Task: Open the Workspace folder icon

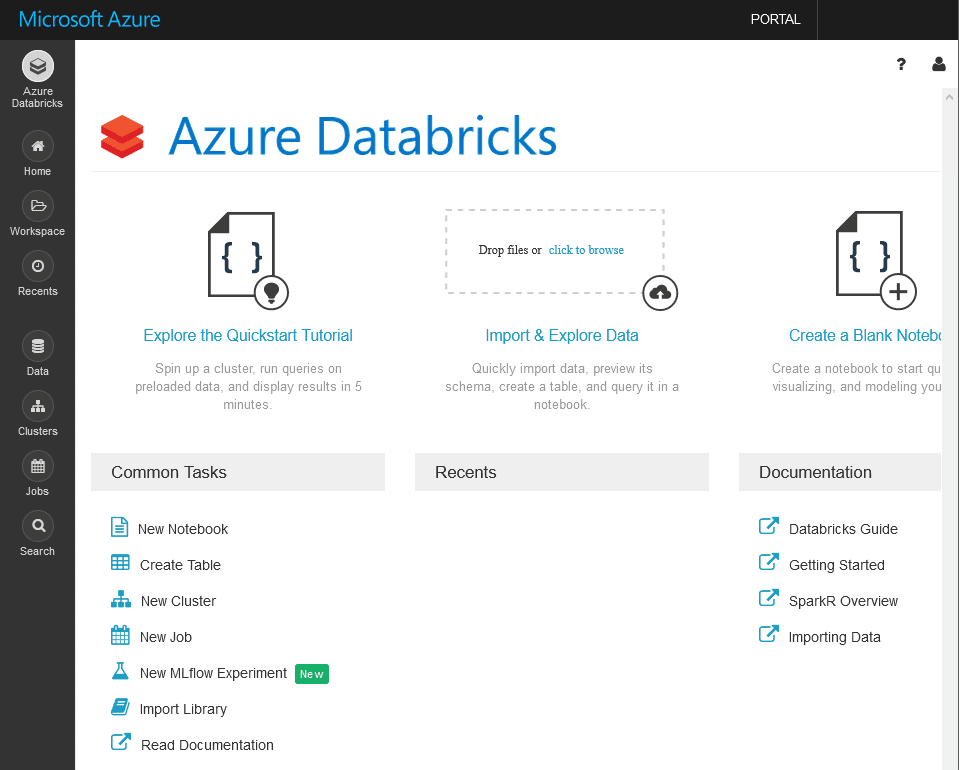Action: (38, 206)
